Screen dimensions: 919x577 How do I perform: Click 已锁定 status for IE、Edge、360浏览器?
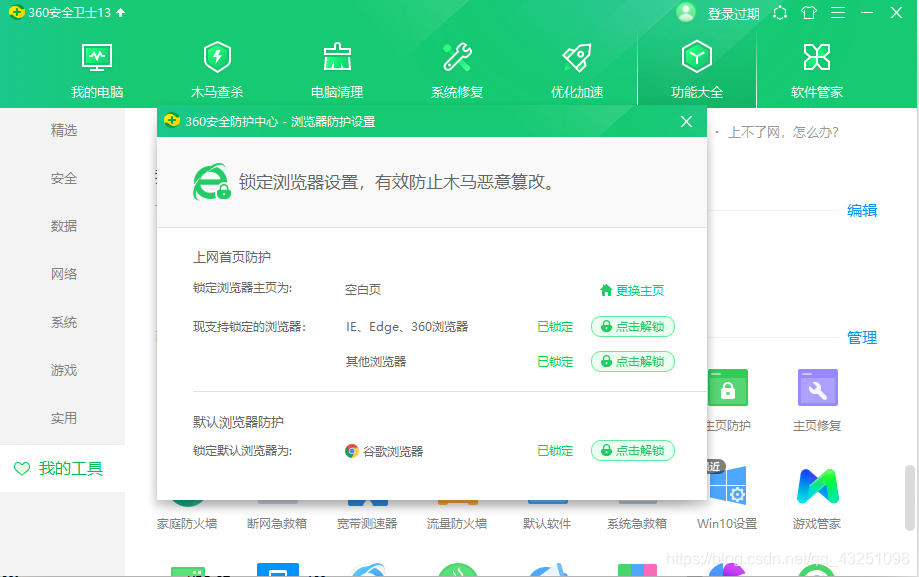pyautogui.click(x=555, y=327)
